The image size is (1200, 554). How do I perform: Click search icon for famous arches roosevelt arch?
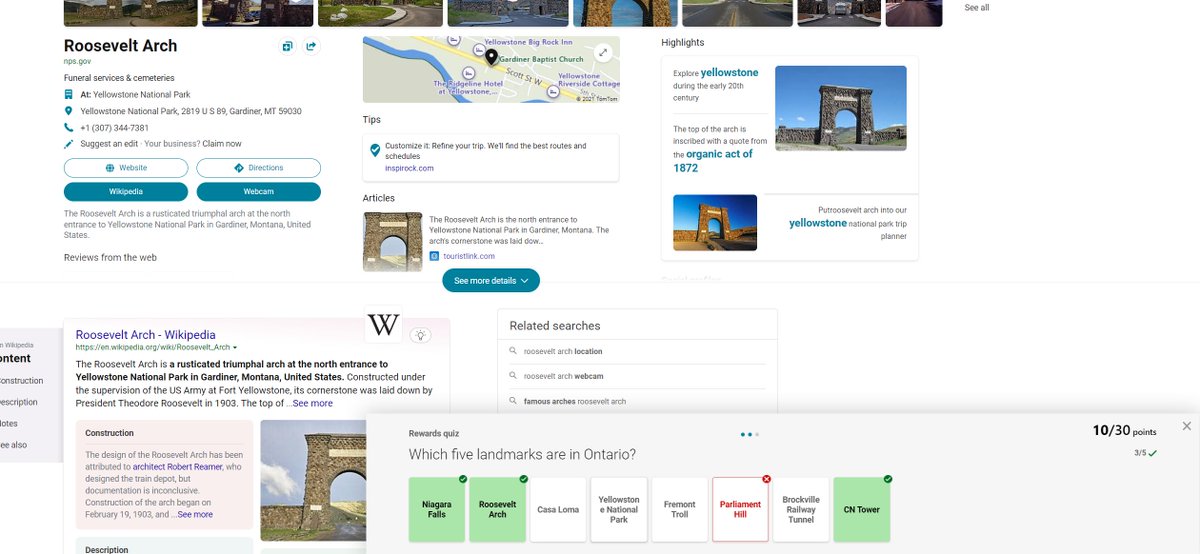(513, 401)
